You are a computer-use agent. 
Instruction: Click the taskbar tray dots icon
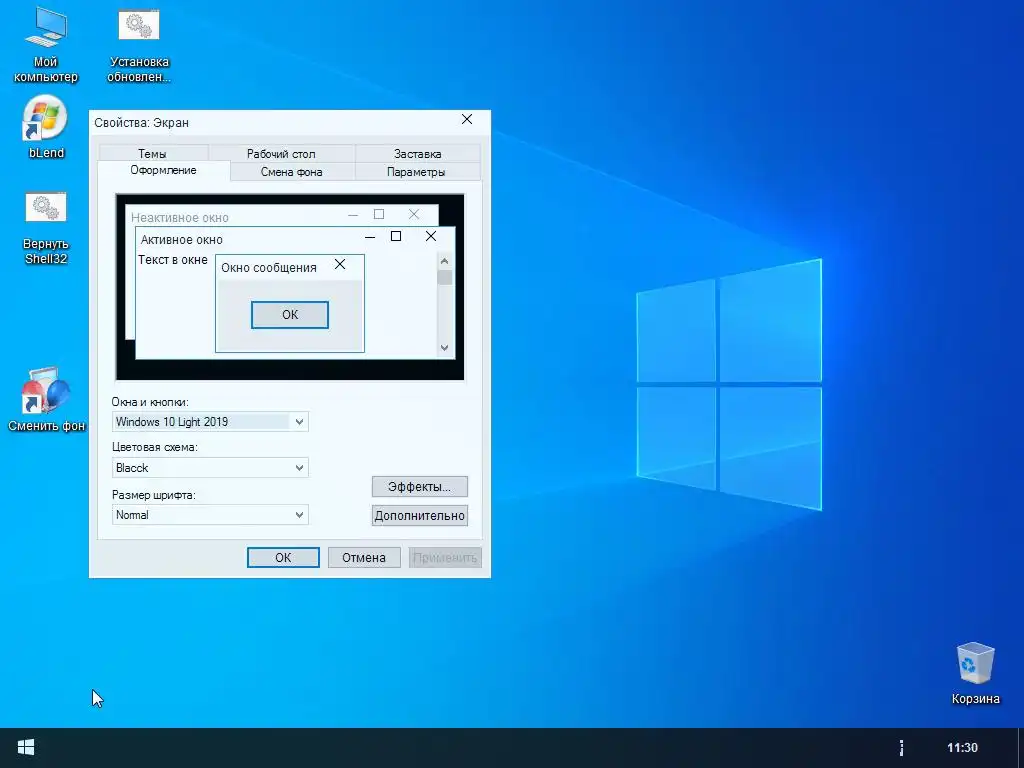click(x=901, y=748)
